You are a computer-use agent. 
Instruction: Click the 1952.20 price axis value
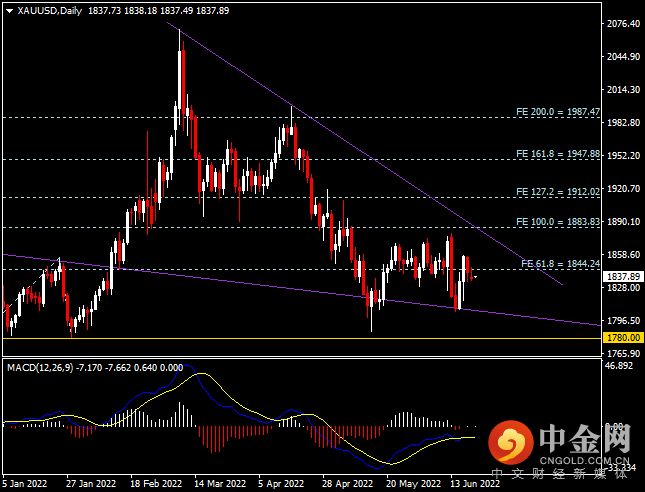(624, 155)
